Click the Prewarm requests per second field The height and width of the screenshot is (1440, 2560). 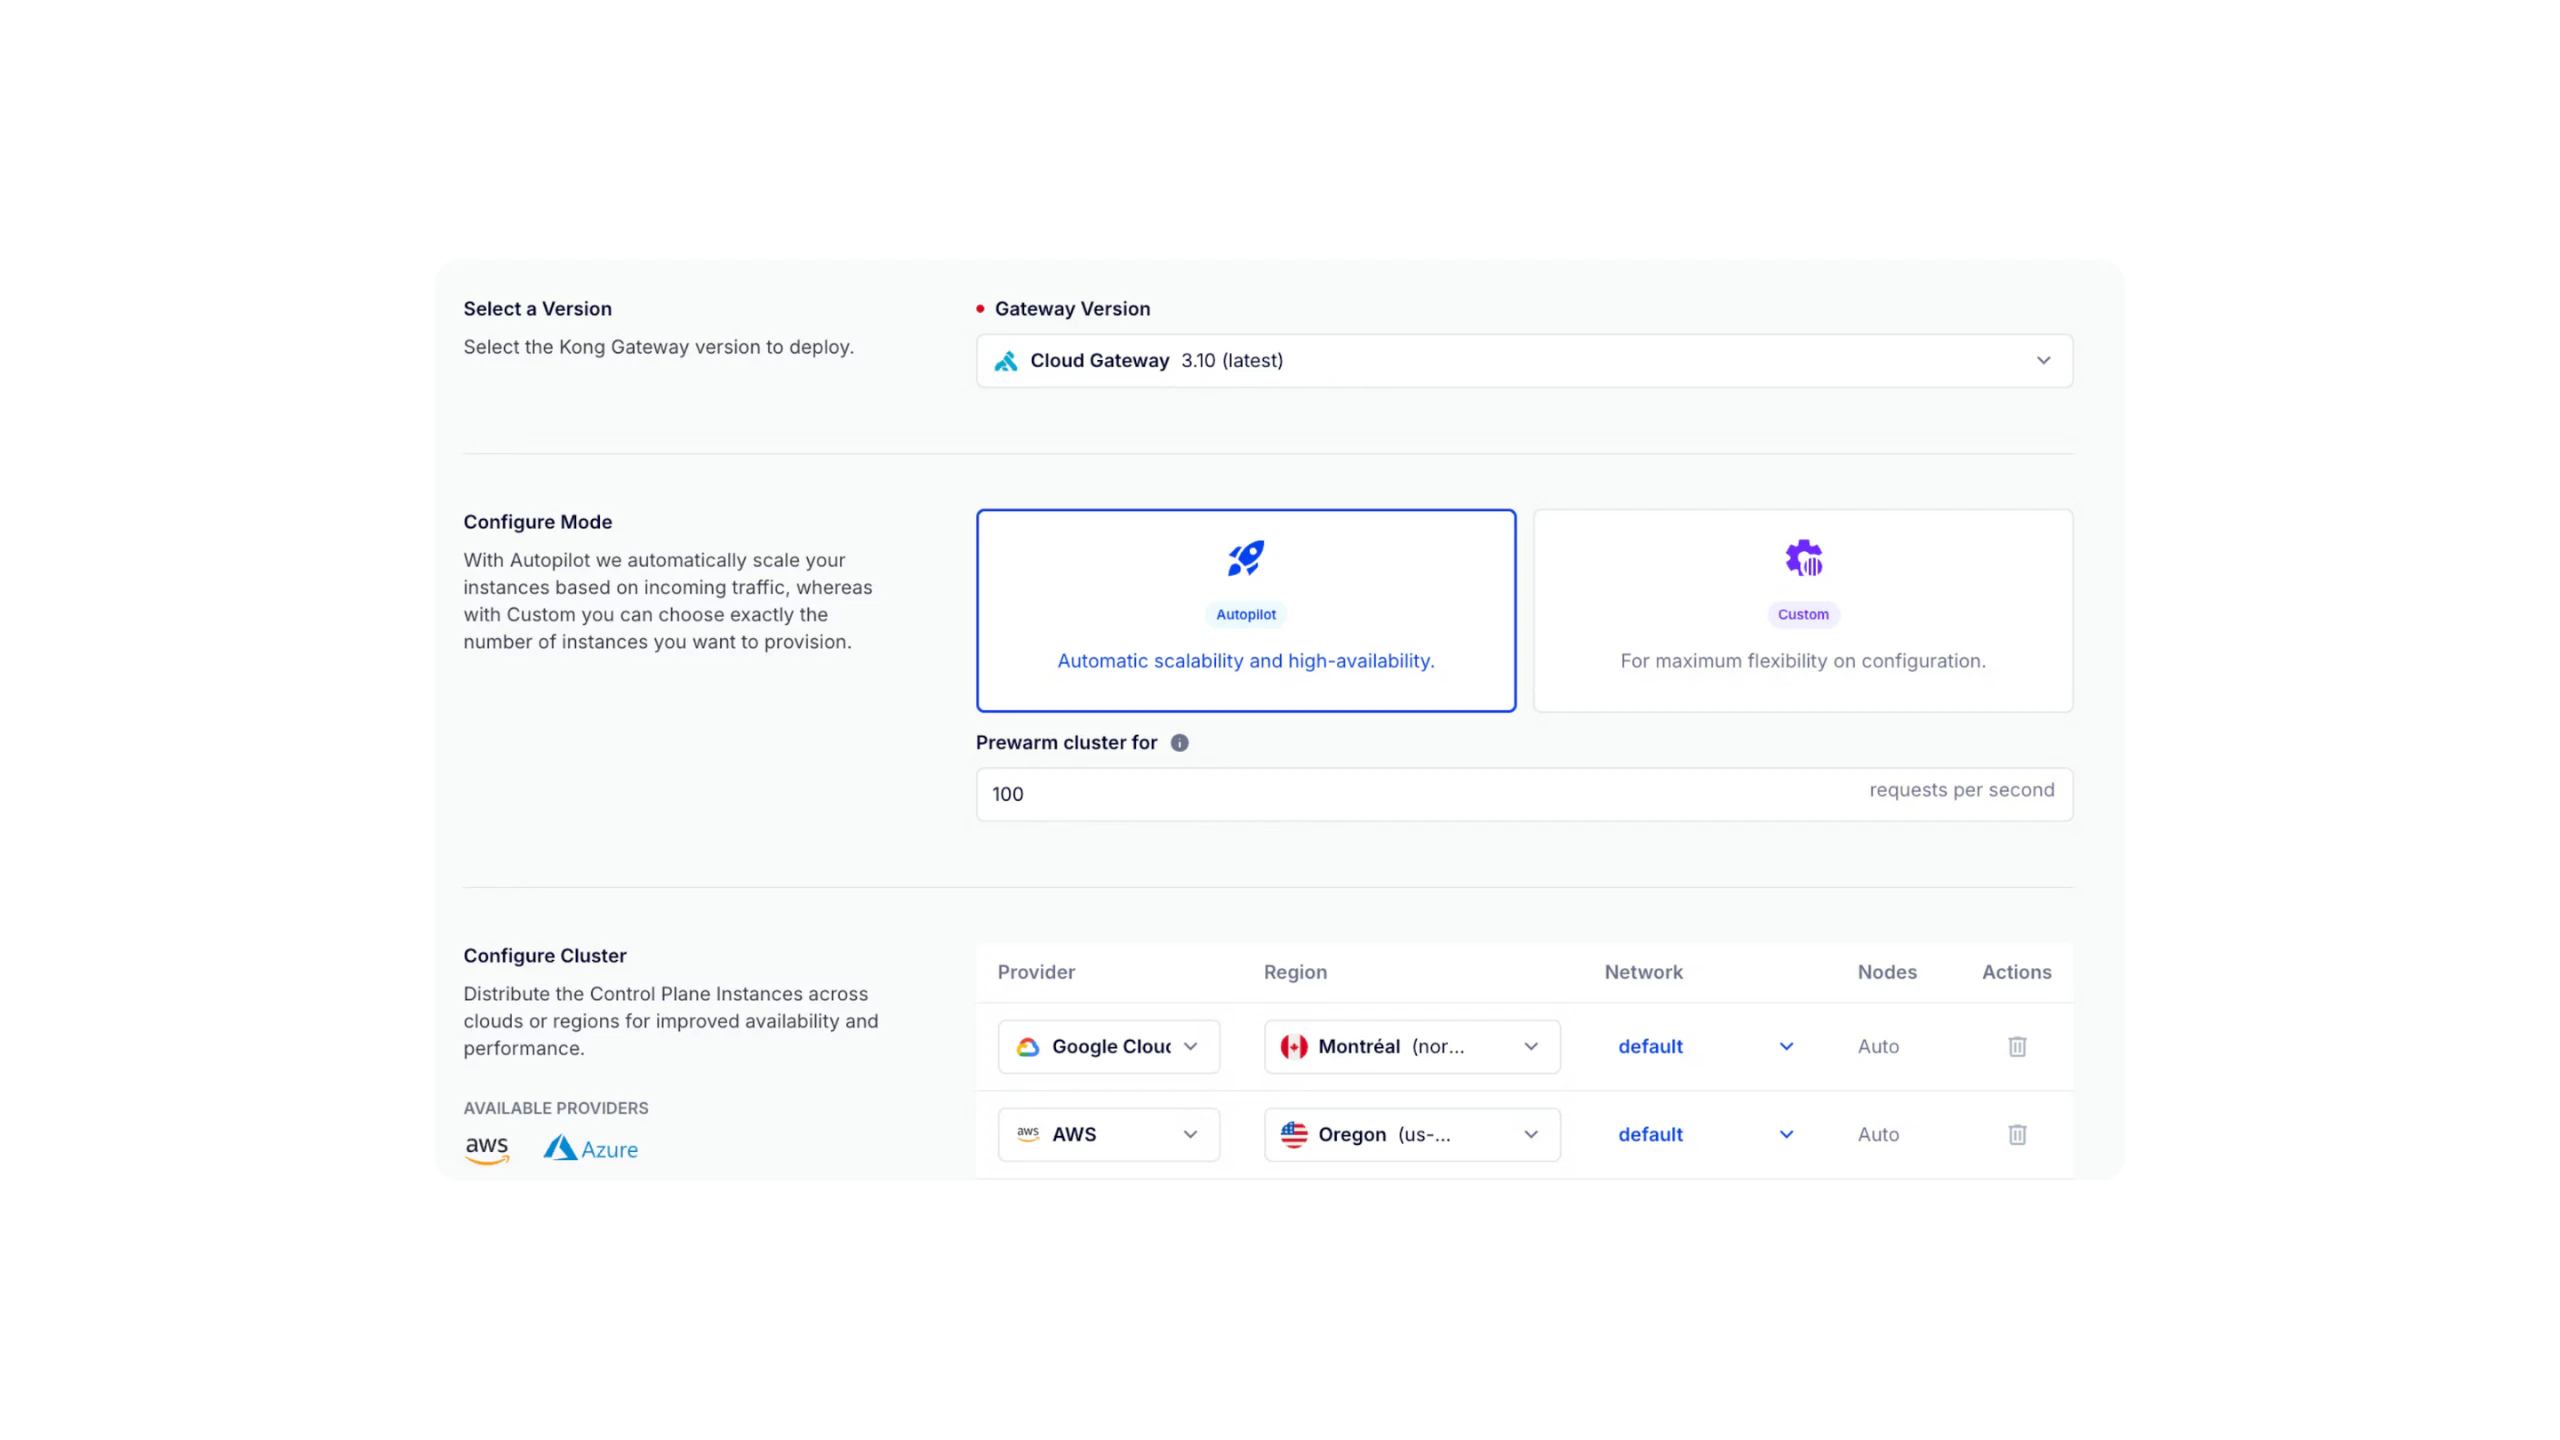(x=1400, y=794)
